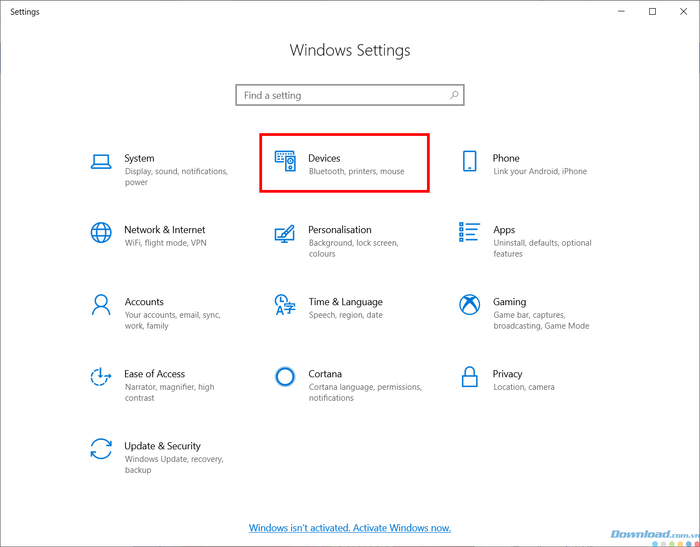Focus the Find a setting search box
The height and width of the screenshot is (547, 700).
point(350,95)
